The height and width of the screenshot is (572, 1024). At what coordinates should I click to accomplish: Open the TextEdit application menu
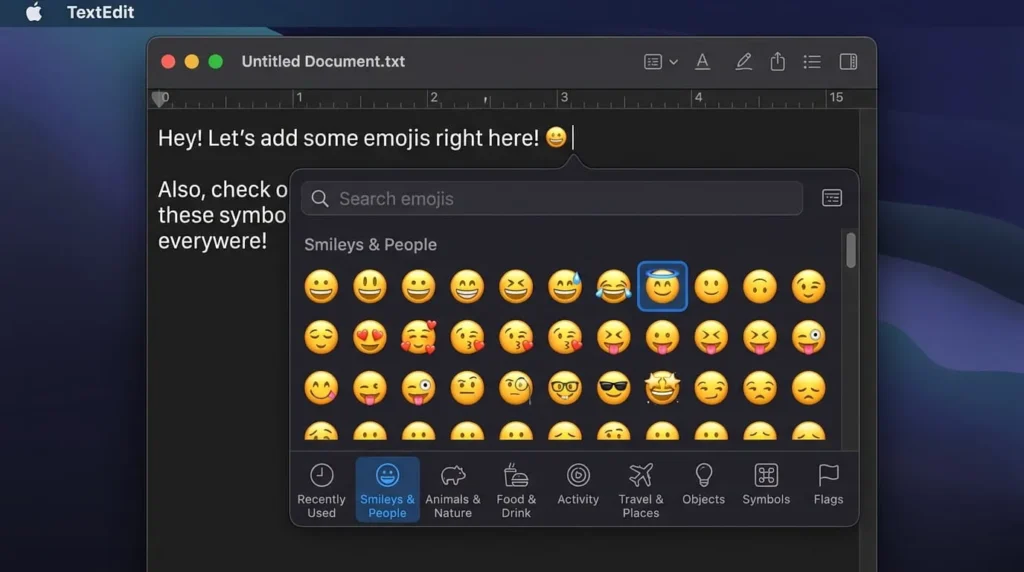(101, 12)
